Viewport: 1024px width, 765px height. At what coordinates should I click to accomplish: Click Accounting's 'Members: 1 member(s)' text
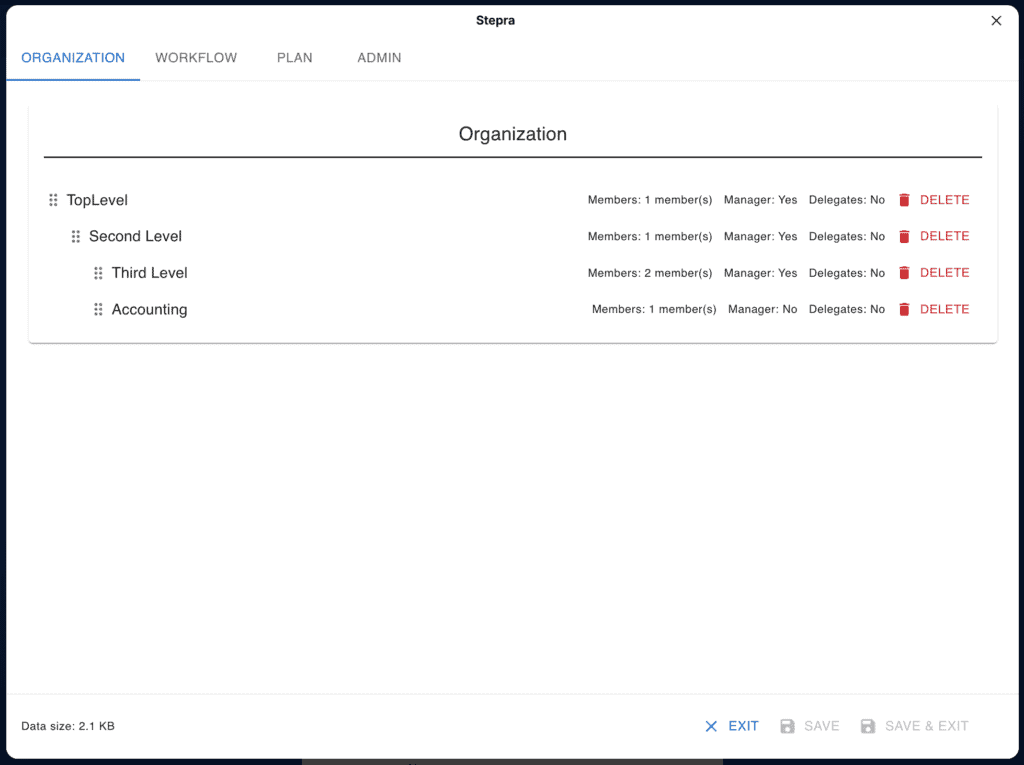(654, 310)
